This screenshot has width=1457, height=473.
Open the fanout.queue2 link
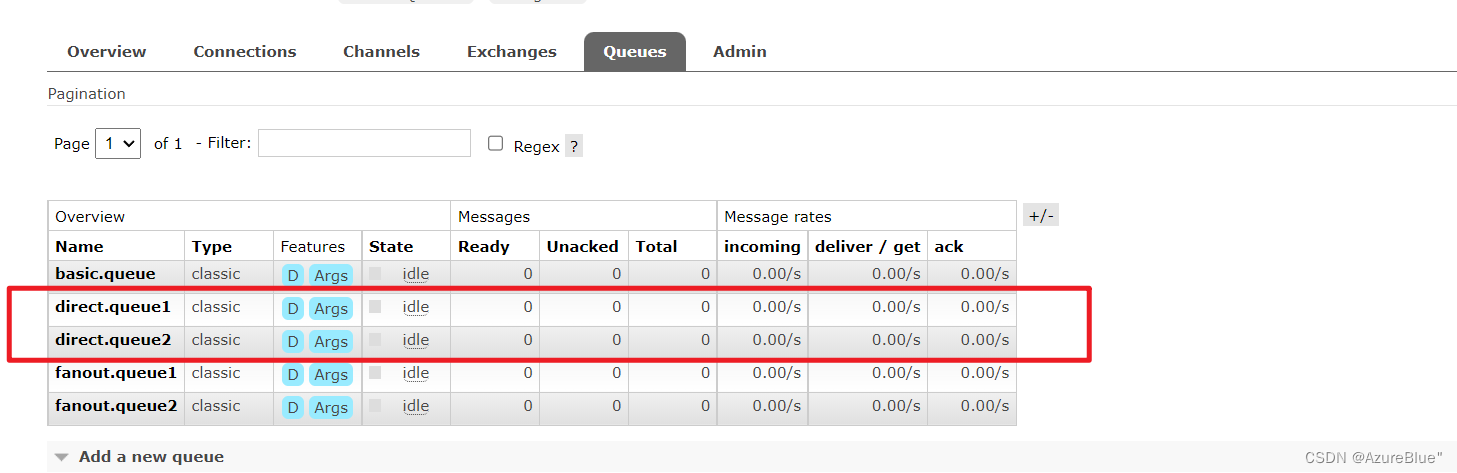tap(116, 406)
